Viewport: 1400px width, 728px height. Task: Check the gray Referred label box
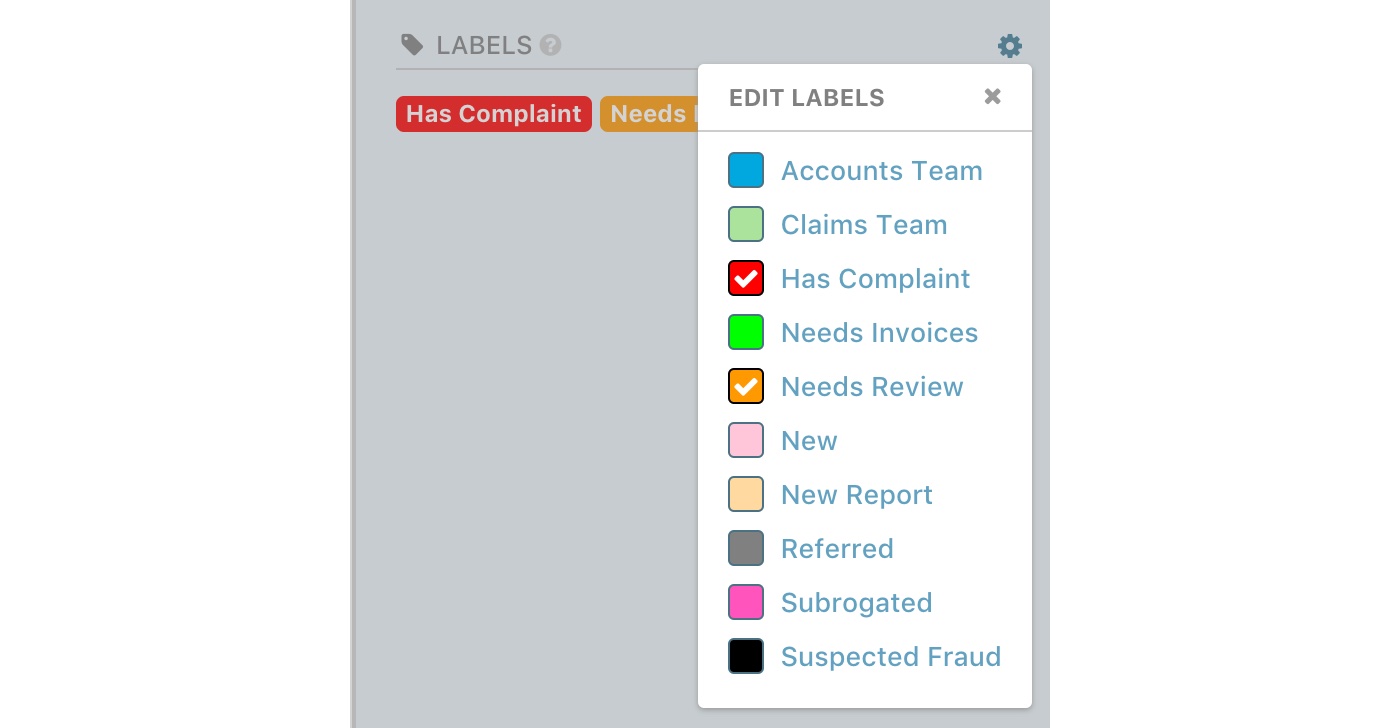(x=746, y=549)
